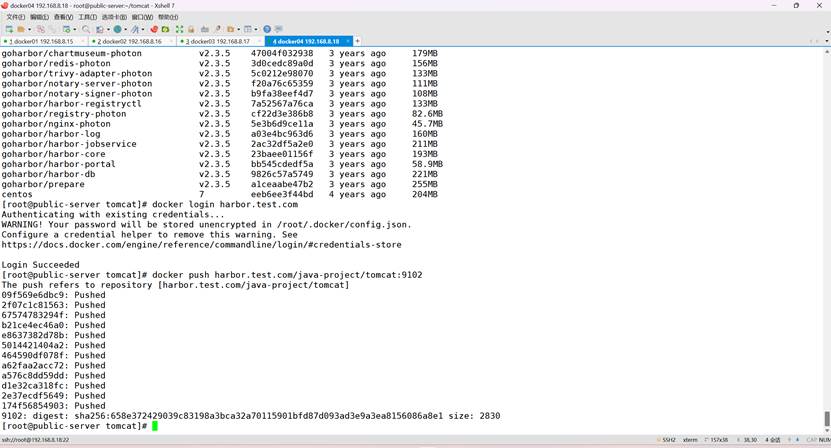This screenshot has width=831, height=448.
Task: Expand the globe encoding dropdown arrow
Action: (x=126, y=29)
